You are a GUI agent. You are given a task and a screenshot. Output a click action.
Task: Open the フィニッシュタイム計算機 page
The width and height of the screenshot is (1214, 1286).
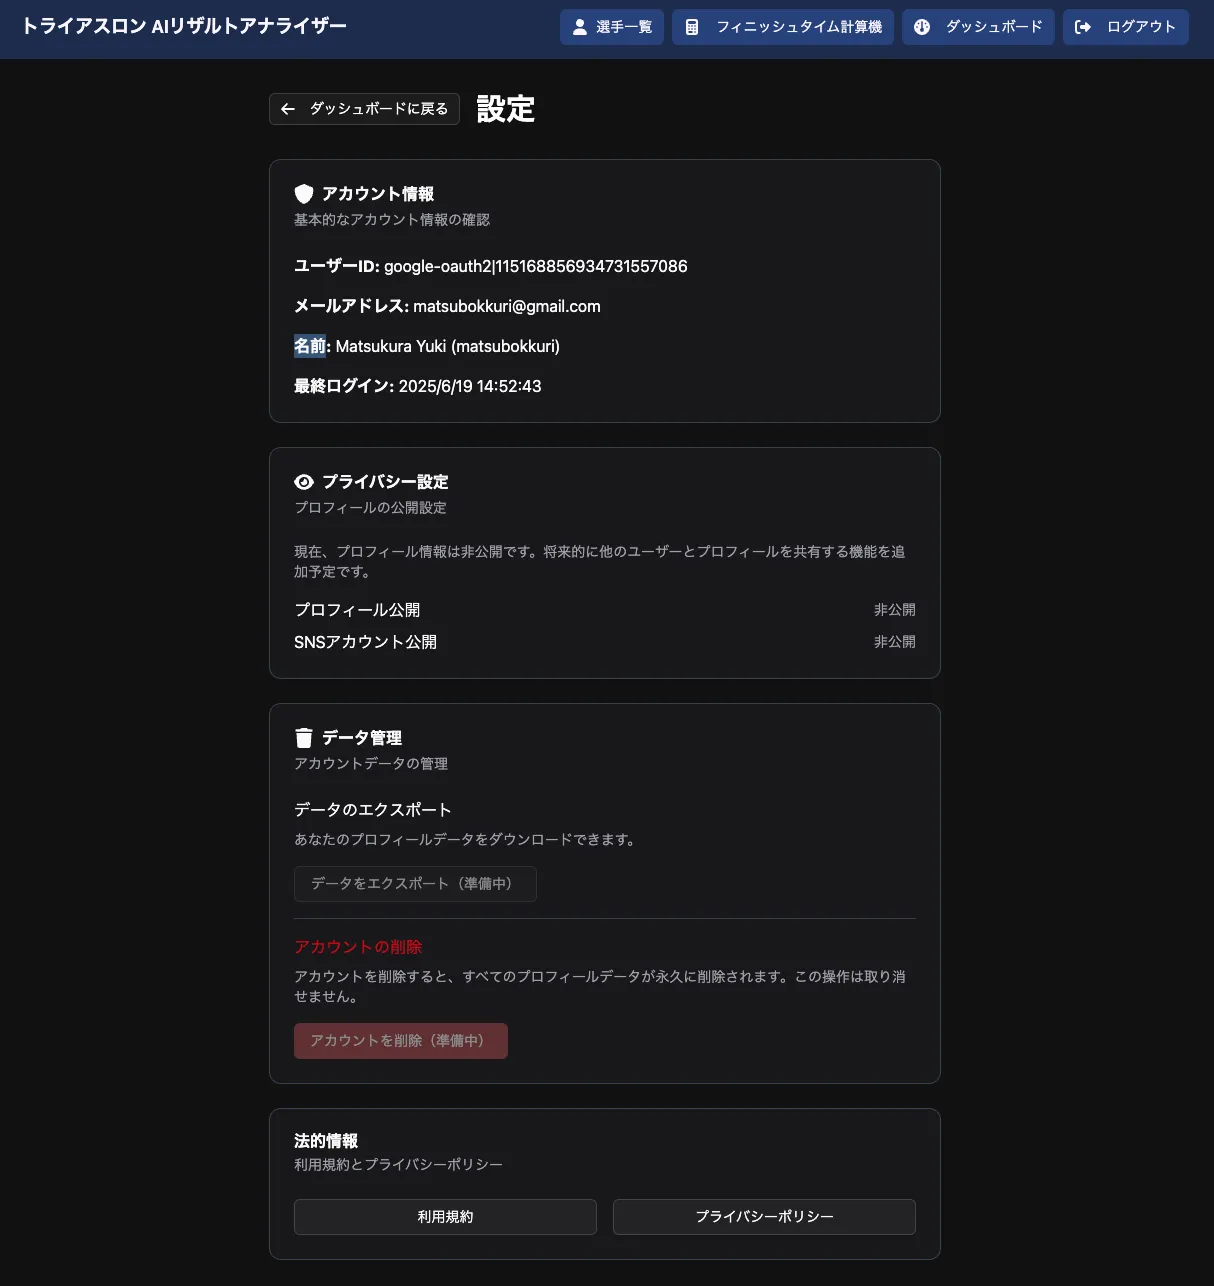[x=783, y=27]
